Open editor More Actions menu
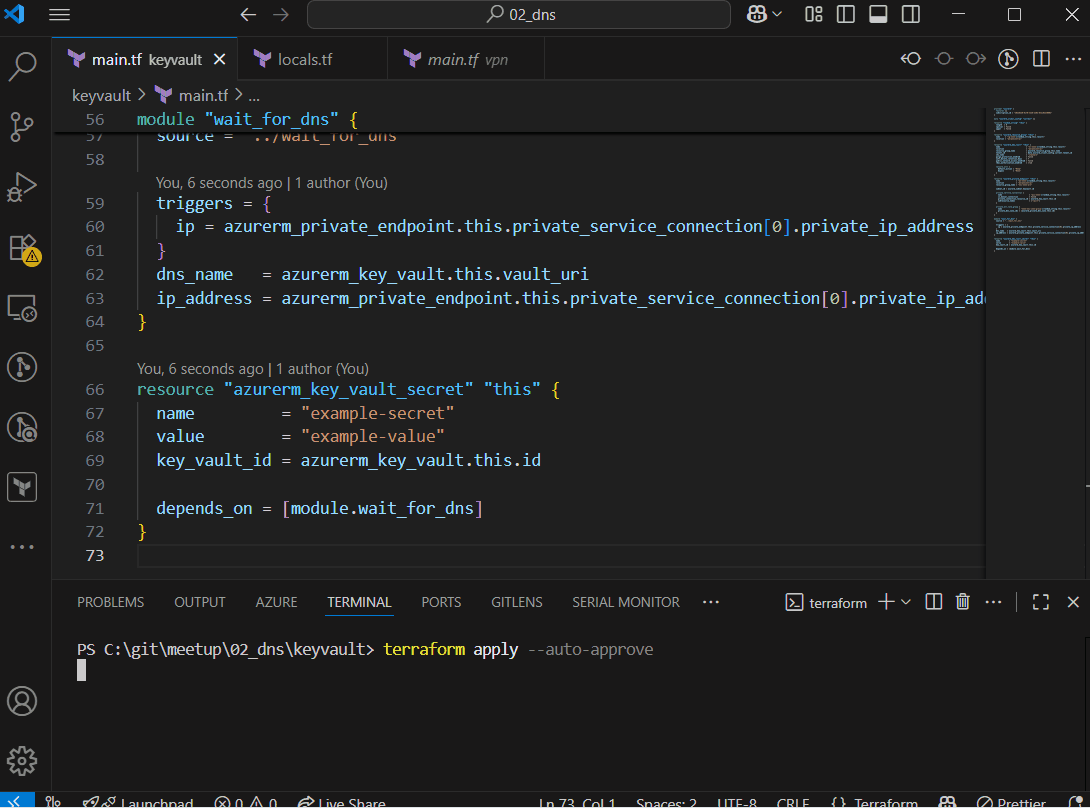 (x=1073, y=59)
